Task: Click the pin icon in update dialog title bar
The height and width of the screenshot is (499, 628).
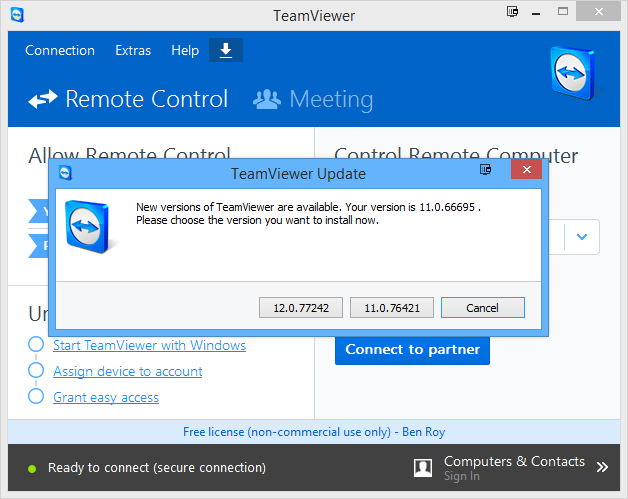Action: click(x=486, y=172)
